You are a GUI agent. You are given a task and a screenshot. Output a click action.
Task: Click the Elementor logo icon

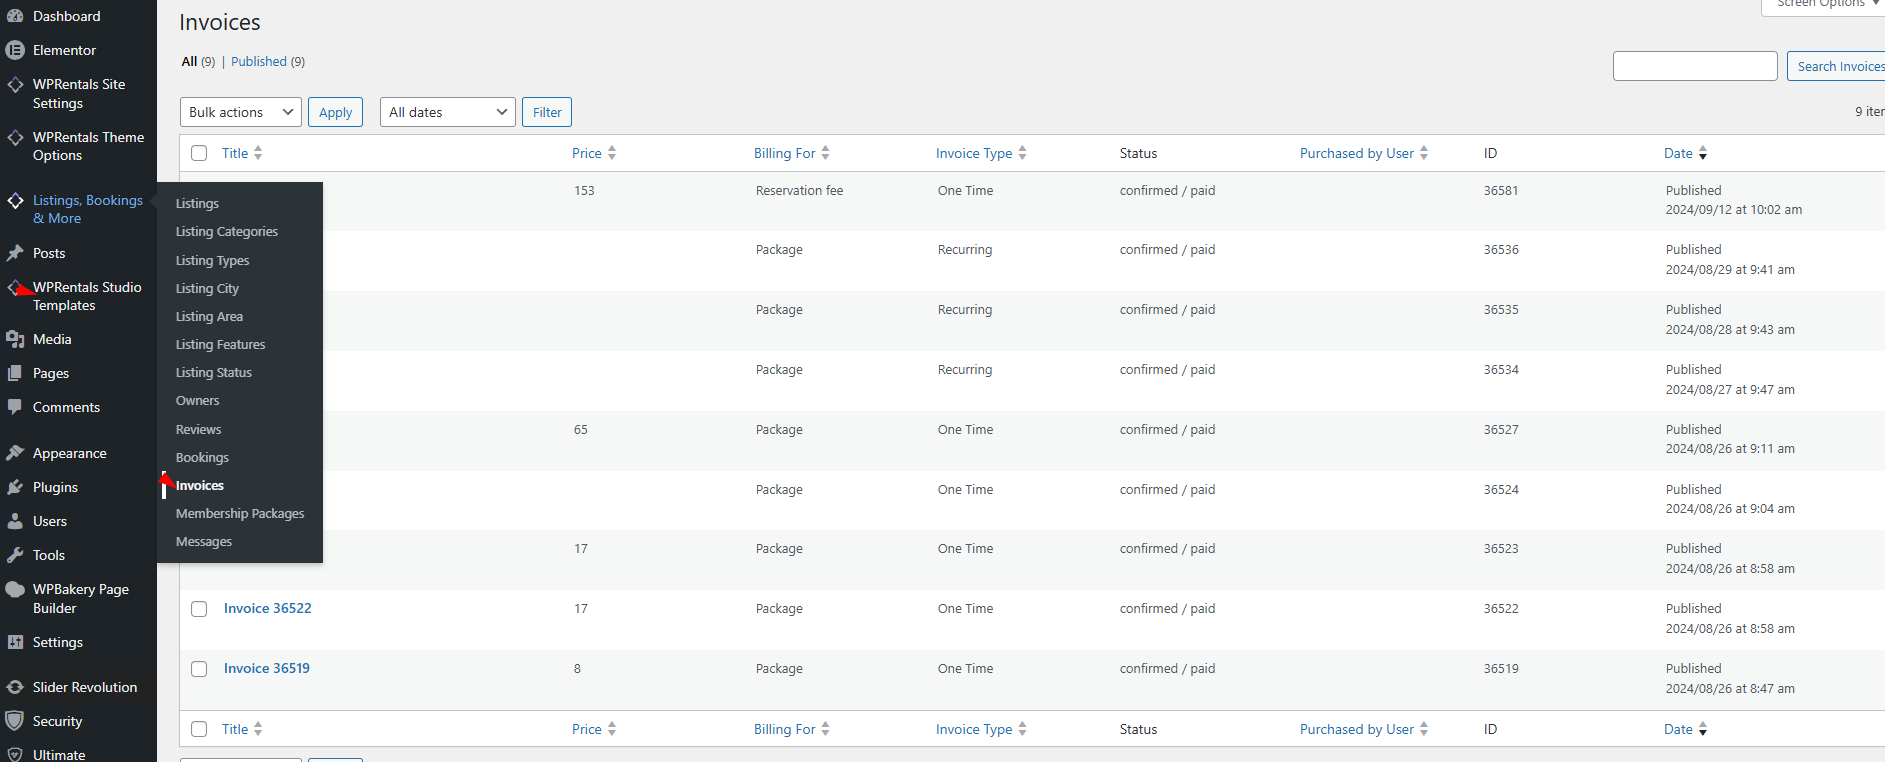pyautogui.click(x=15, y=50)
